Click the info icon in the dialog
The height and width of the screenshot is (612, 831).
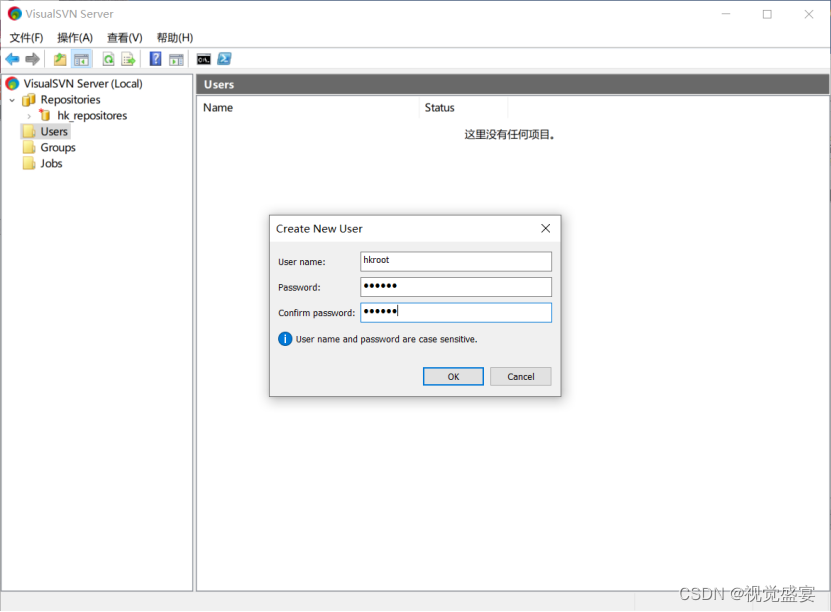click(285, 339)
